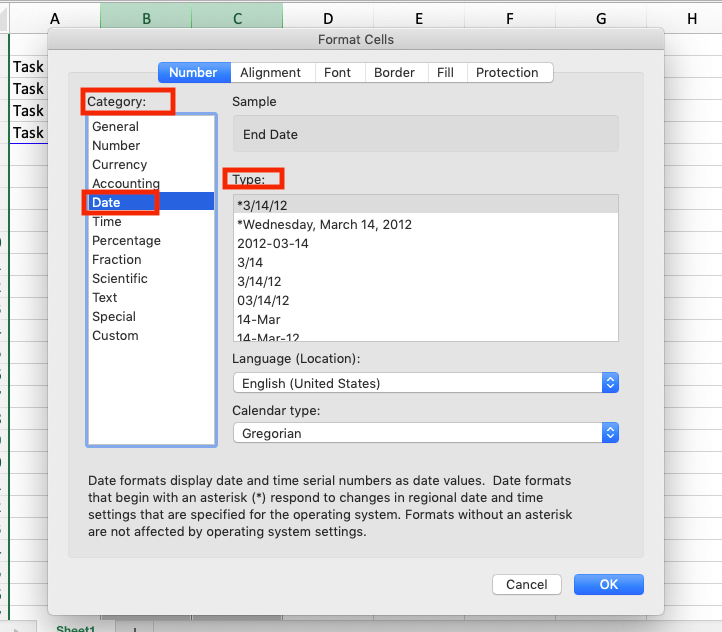The height and width of the screenshot is (632, 722).
Task: Select the Currency category
Action: pos(151,164)
